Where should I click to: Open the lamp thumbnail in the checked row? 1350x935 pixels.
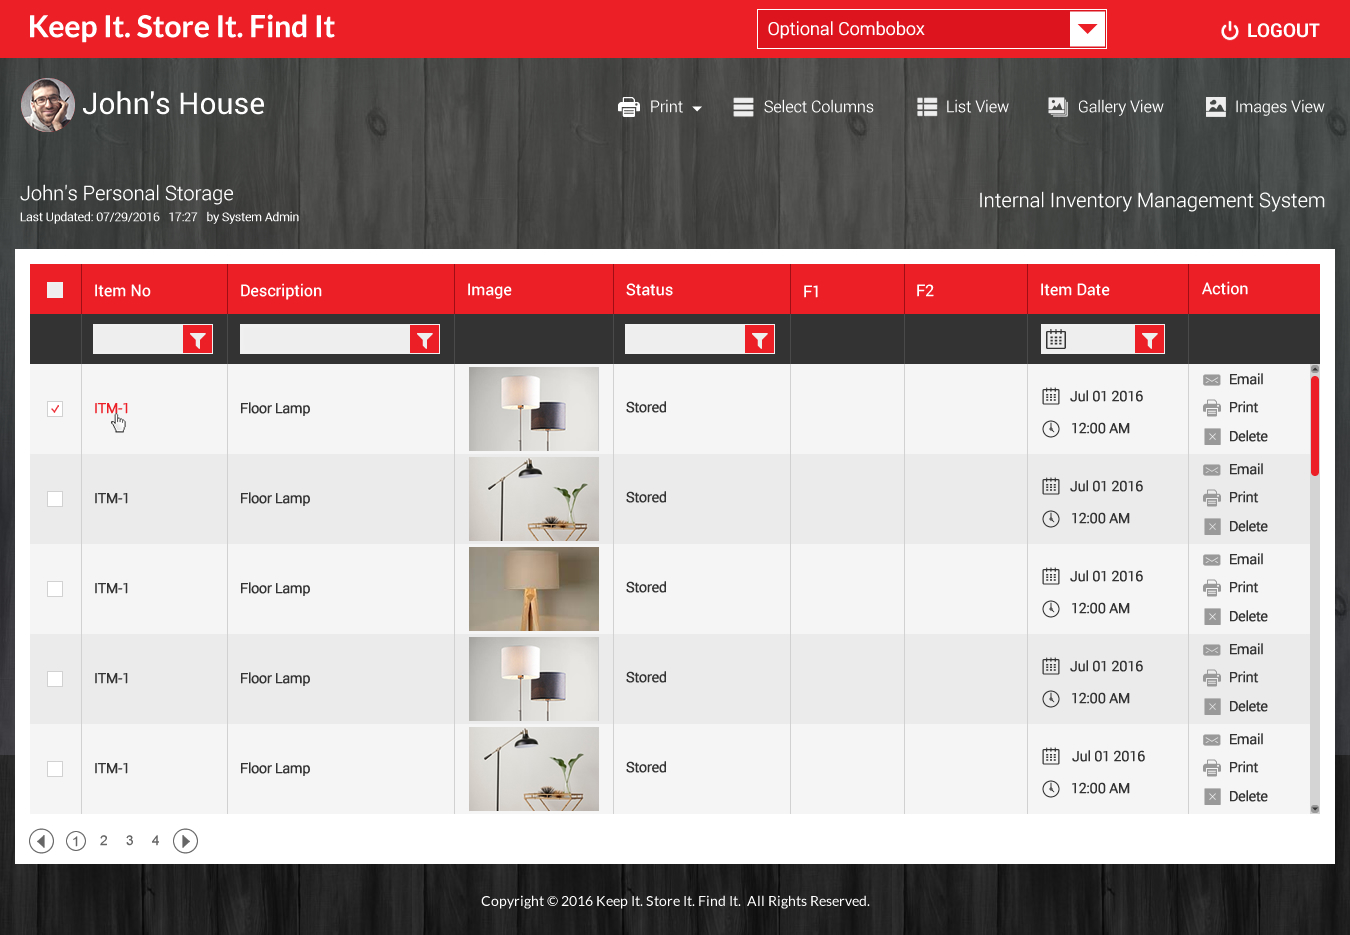[534, 409]
